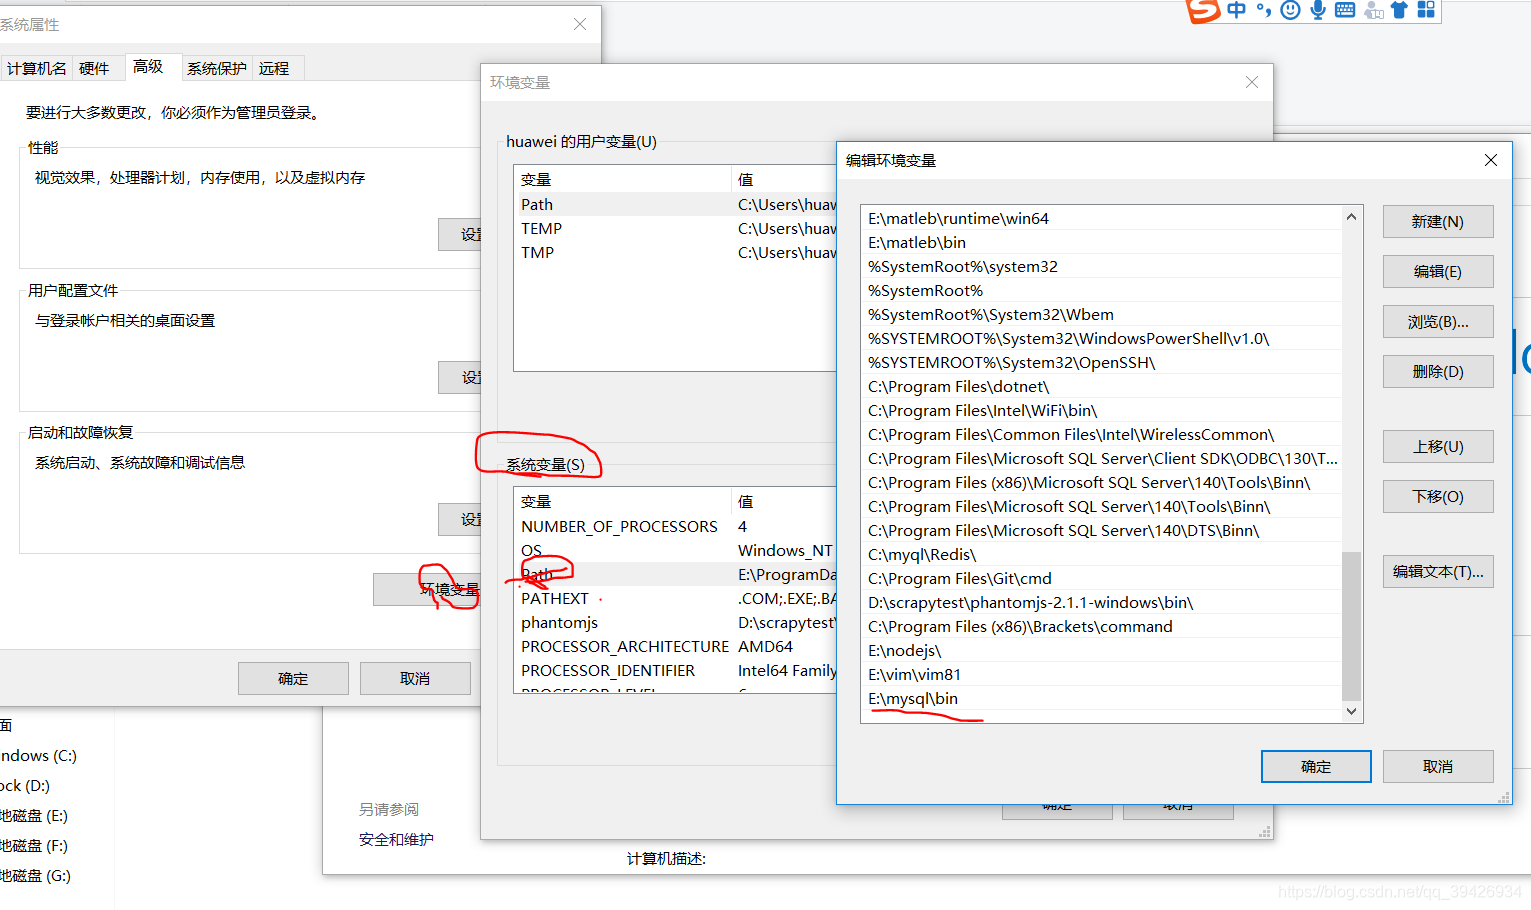Click the path list scroll down arrow
Viewport: 1531px width, 910px height.
pyautogui.click(x=1351, y=712)
